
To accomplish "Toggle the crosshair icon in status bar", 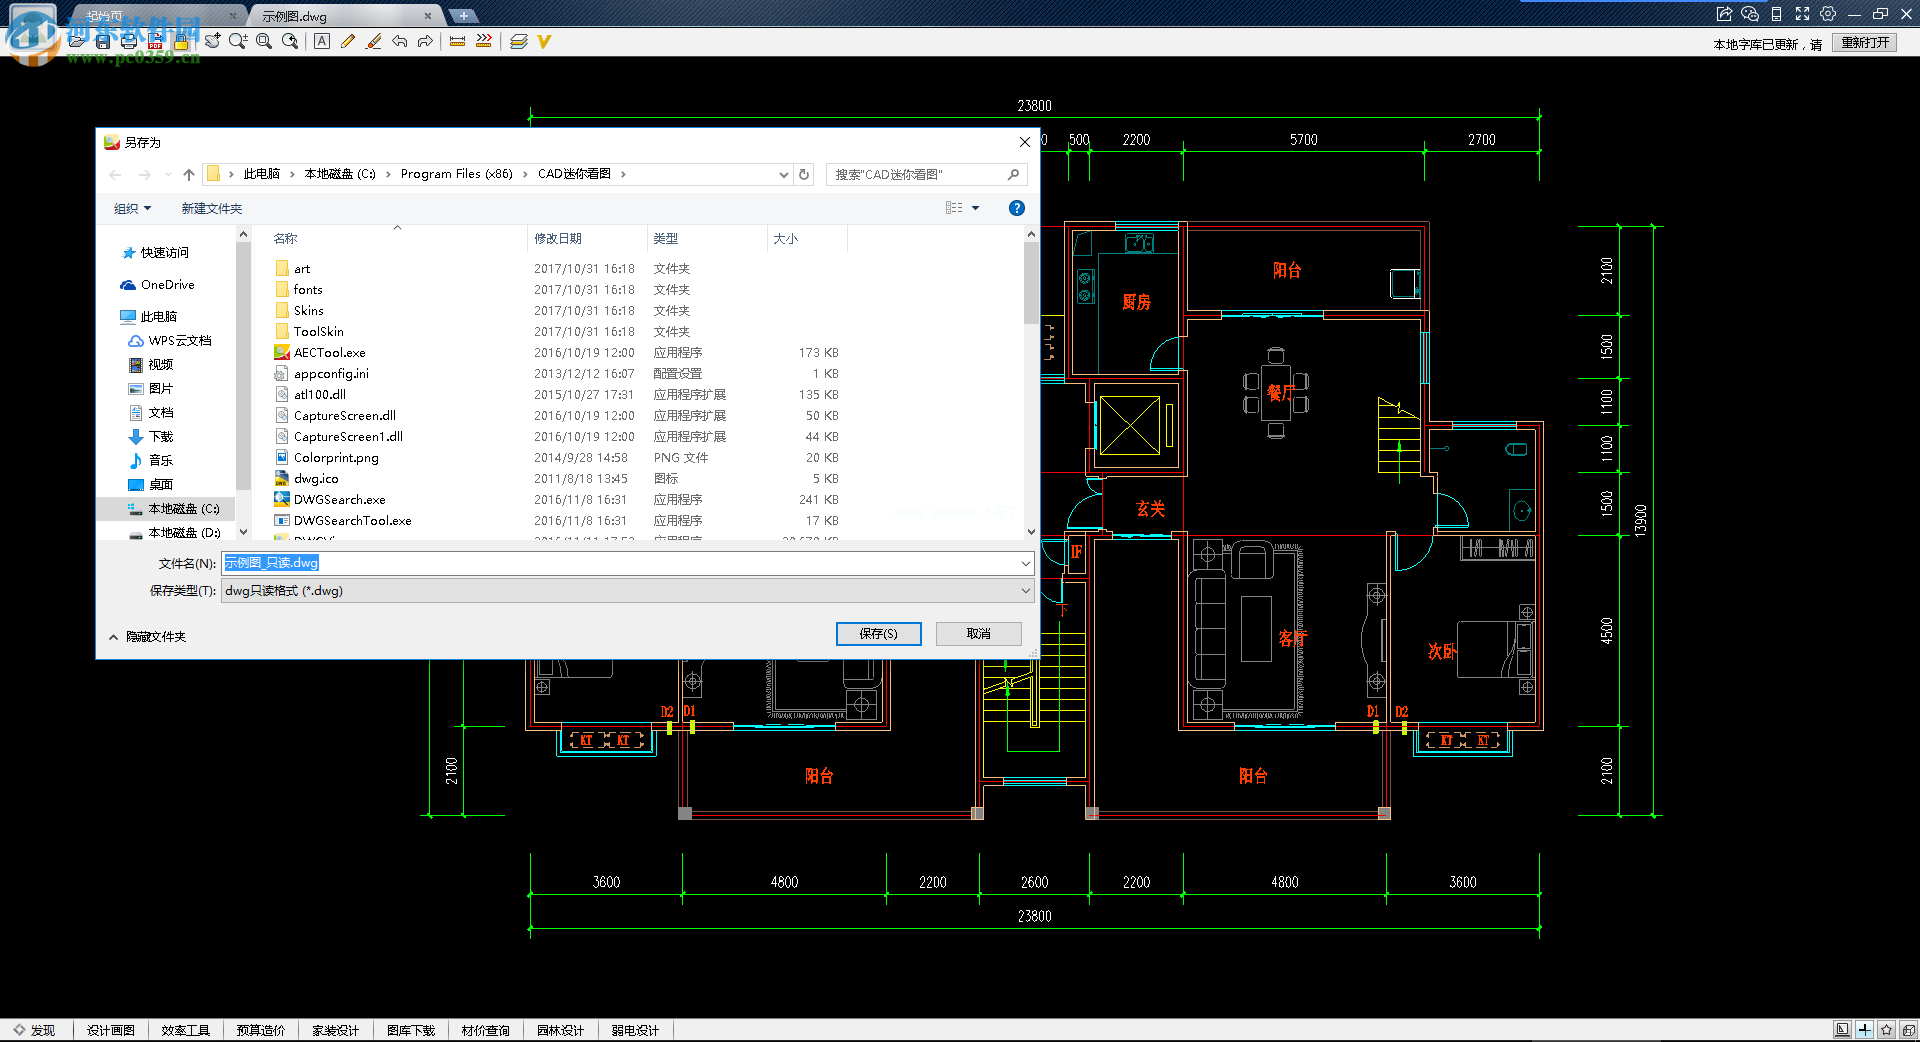I will (x=1865, y=1030).
